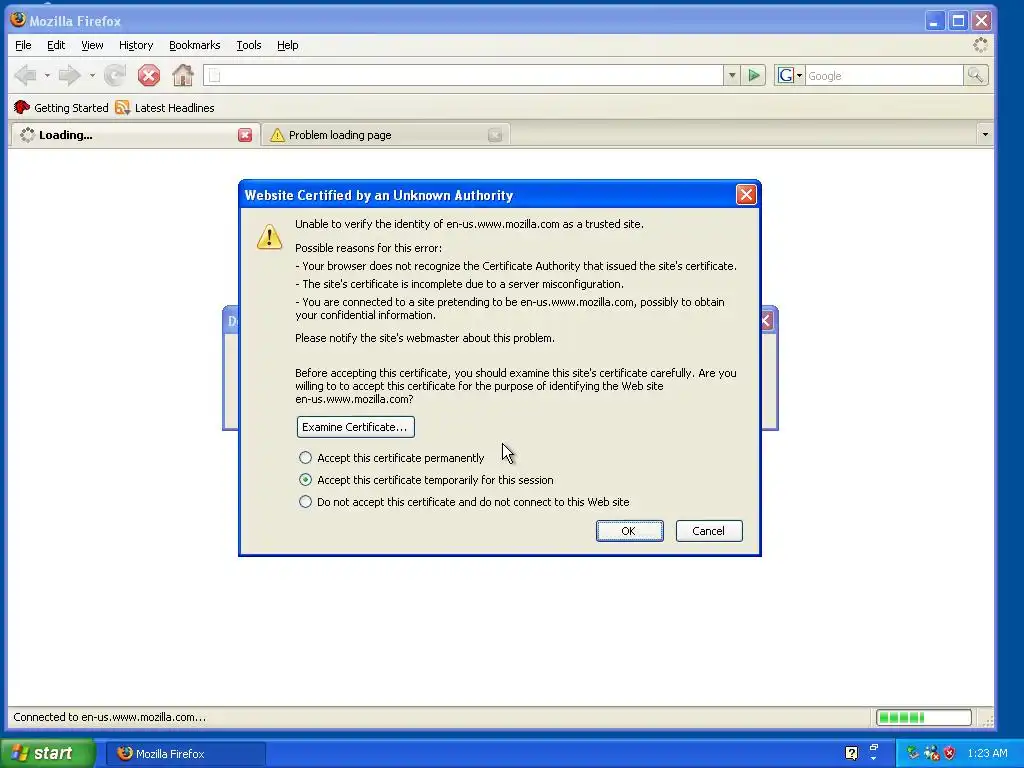Viewport: 1024px width, 768px height.
Task: Click status text Connected to en-us.www.mozilla.com
Action: click(109, 717)
